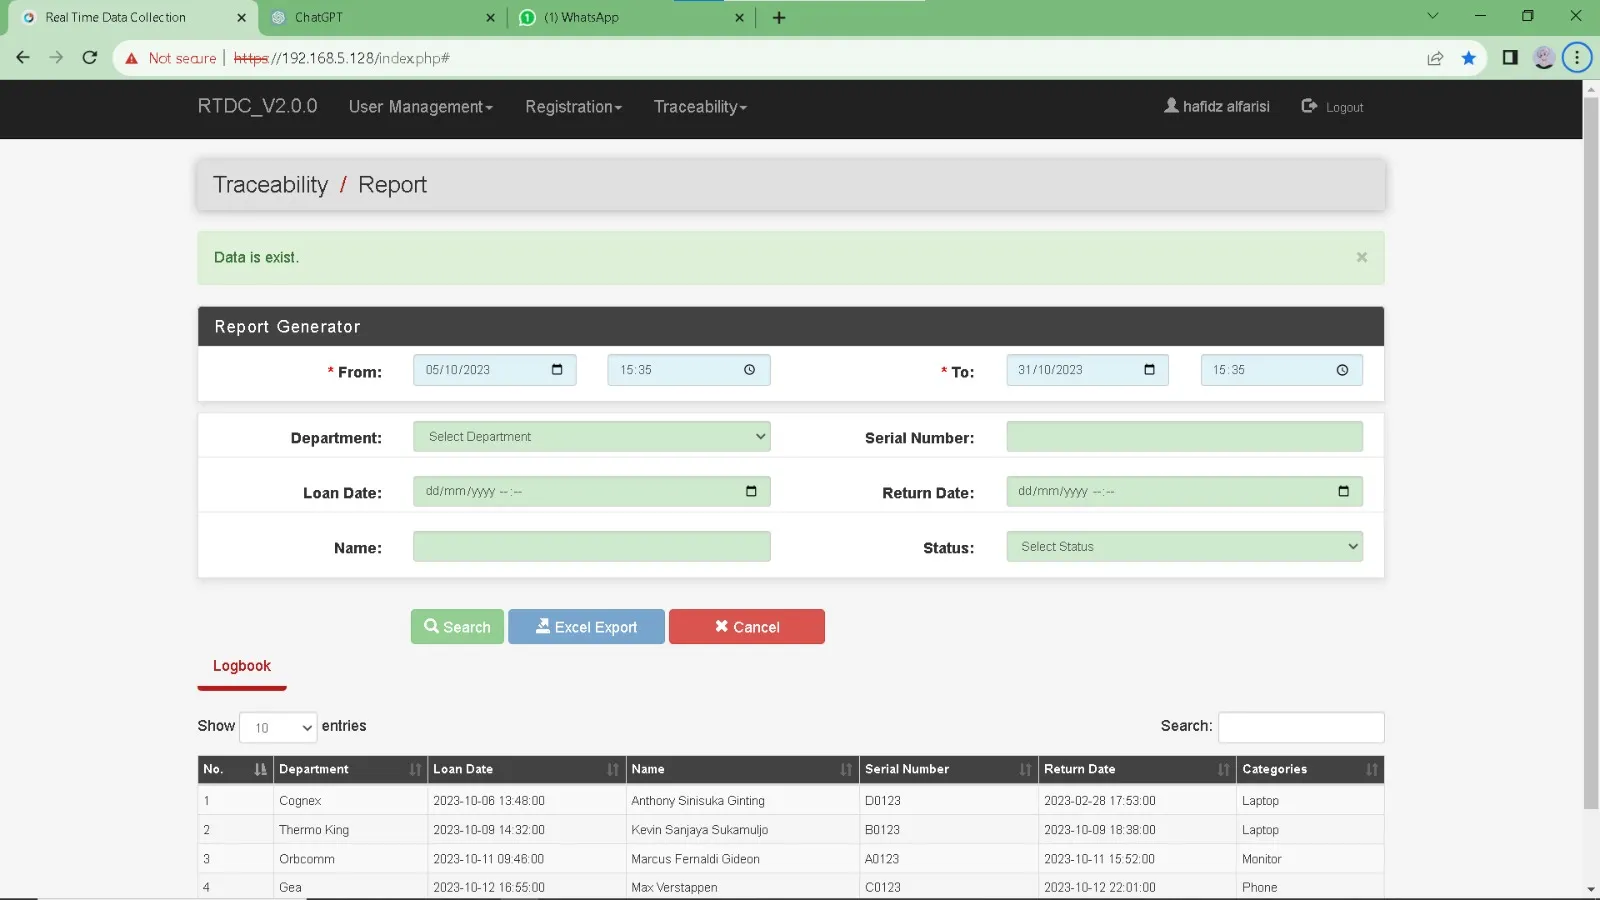This screenshot has width=1600, height=900.
Task: Open the Select Department dropdown
Action: (591, 436)
